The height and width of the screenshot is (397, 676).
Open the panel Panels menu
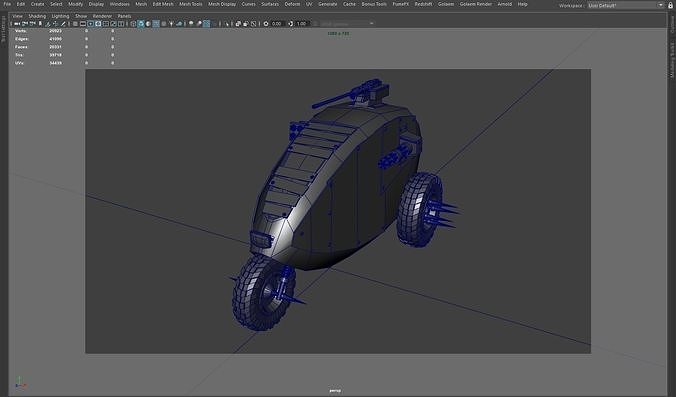click(124, 16)
